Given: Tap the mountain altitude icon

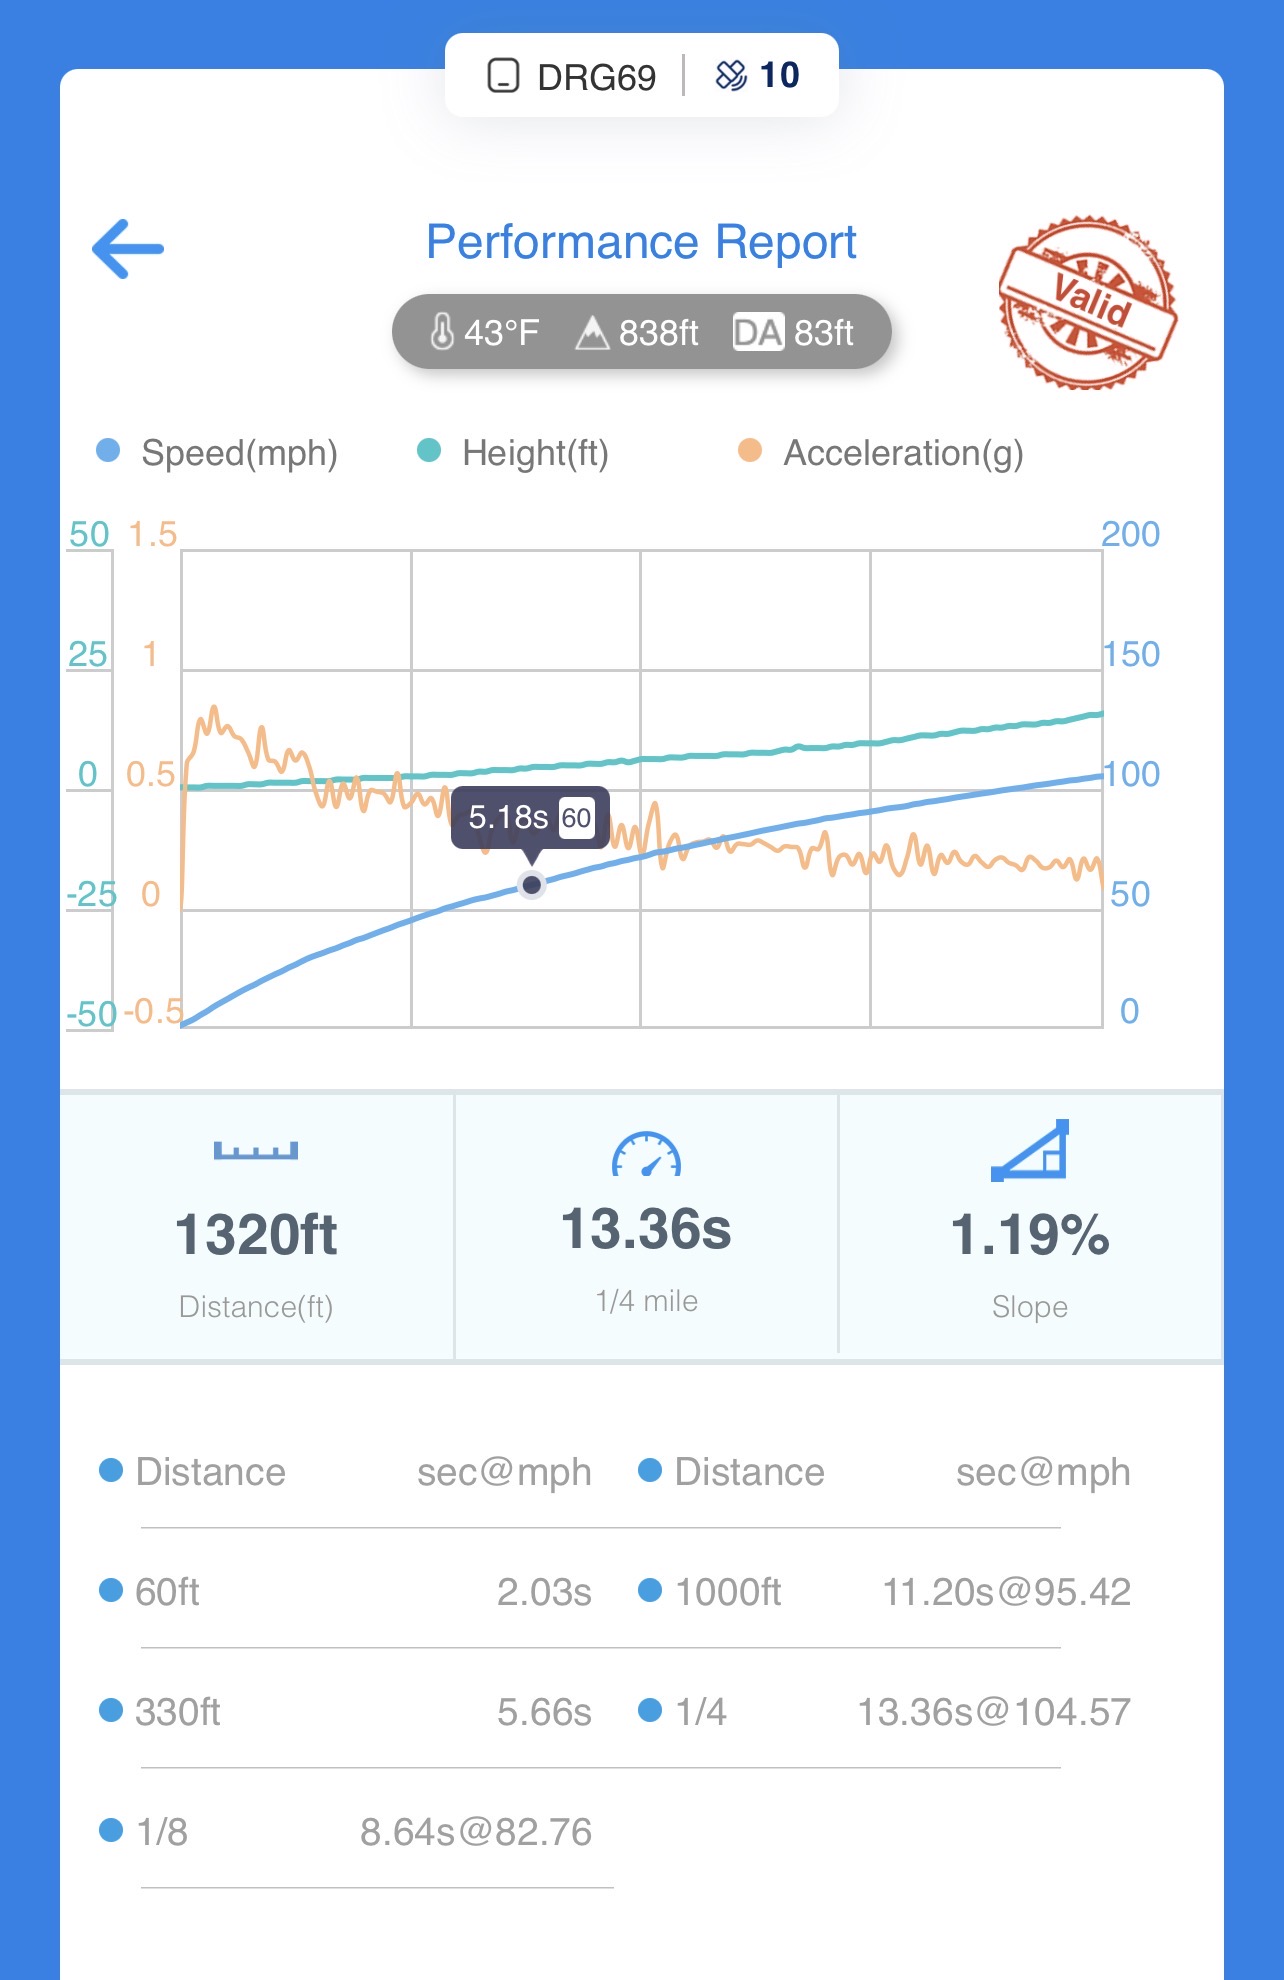Looking at the screenshot, I should [592, 332].
